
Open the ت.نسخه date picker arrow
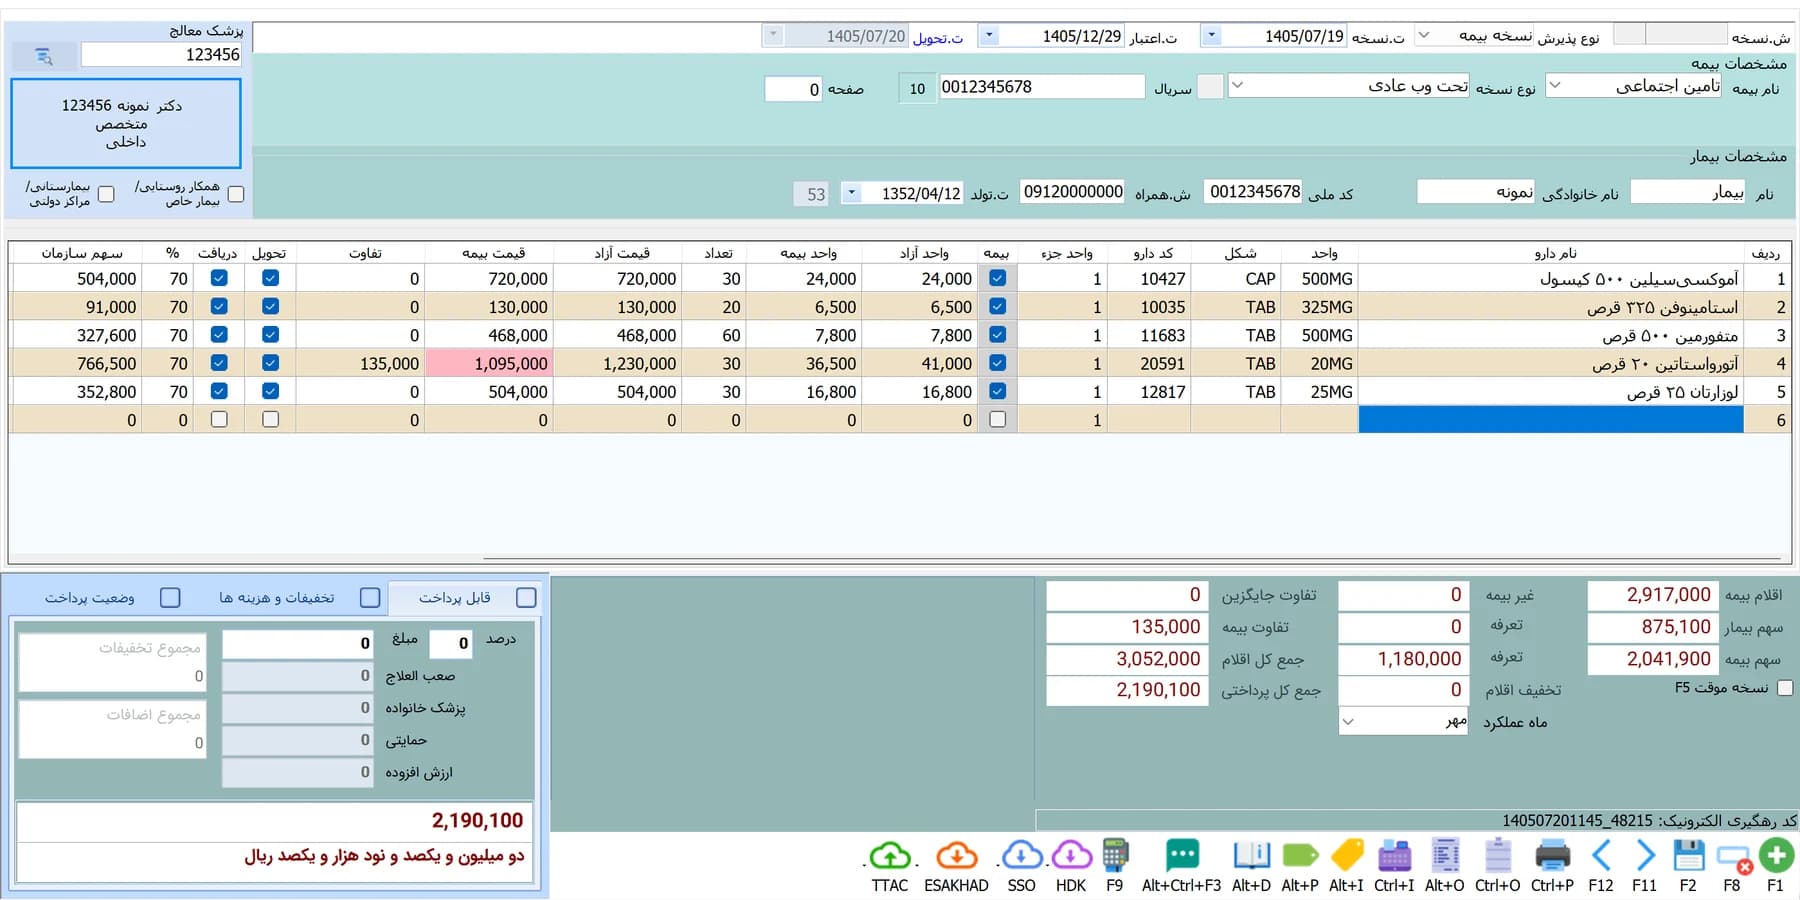tap(1211, 36)
